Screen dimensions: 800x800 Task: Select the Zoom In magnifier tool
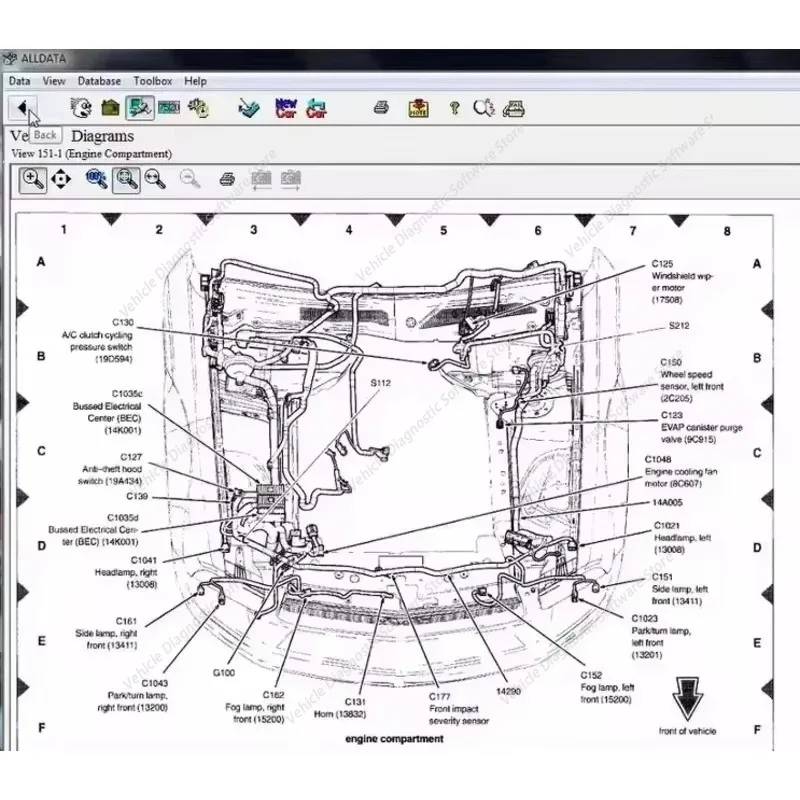[33, 179]
